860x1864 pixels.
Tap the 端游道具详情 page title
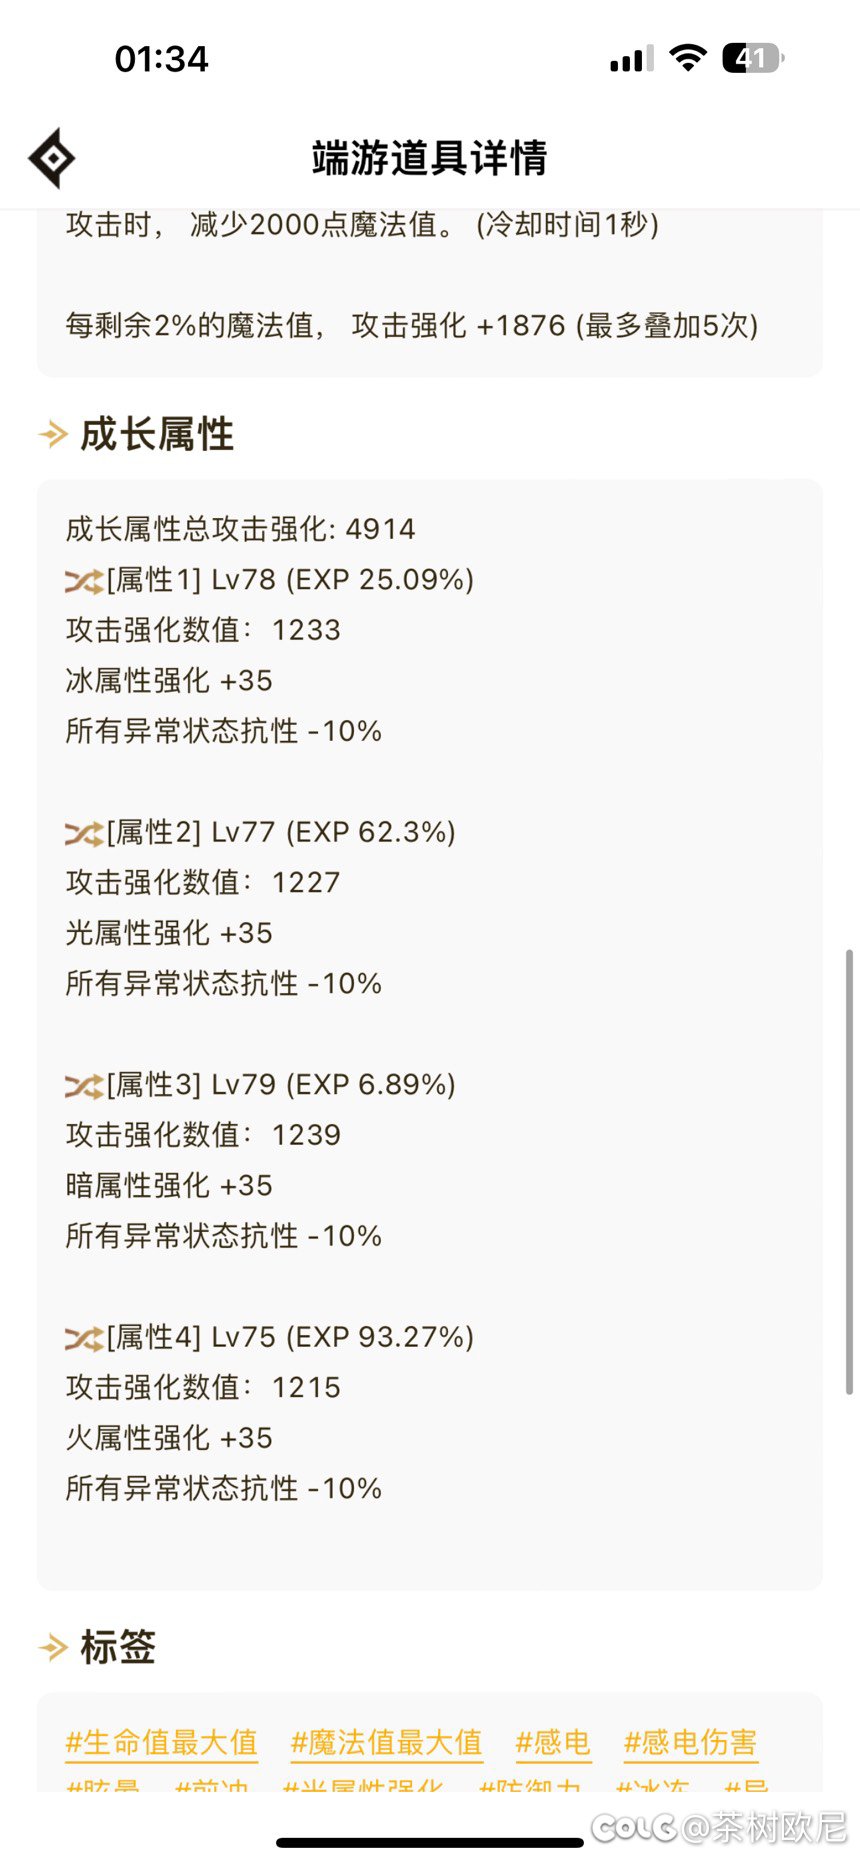(430, 158)
